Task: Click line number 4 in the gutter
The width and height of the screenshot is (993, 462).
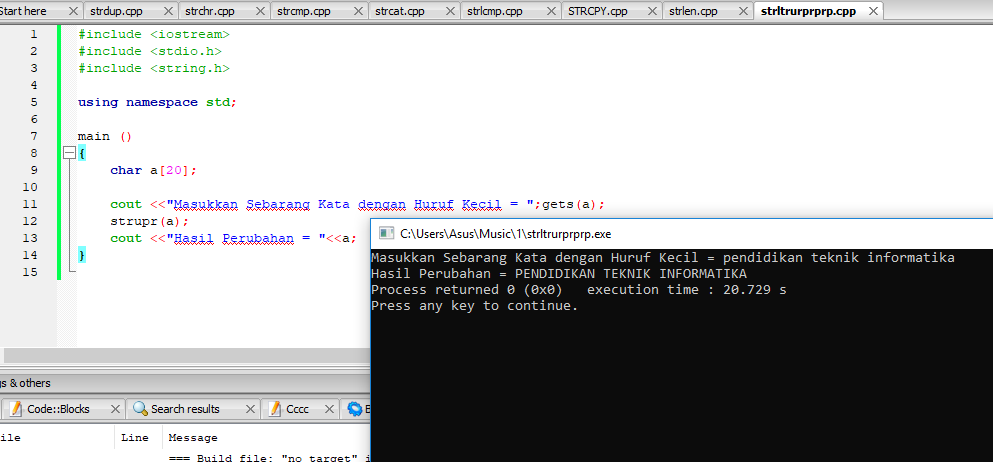Action: coord(33,85)
